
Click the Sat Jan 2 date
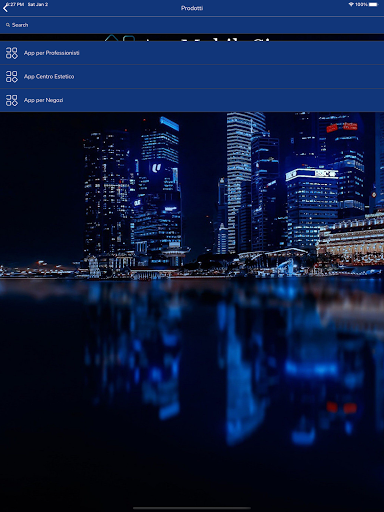click(38, 4)
